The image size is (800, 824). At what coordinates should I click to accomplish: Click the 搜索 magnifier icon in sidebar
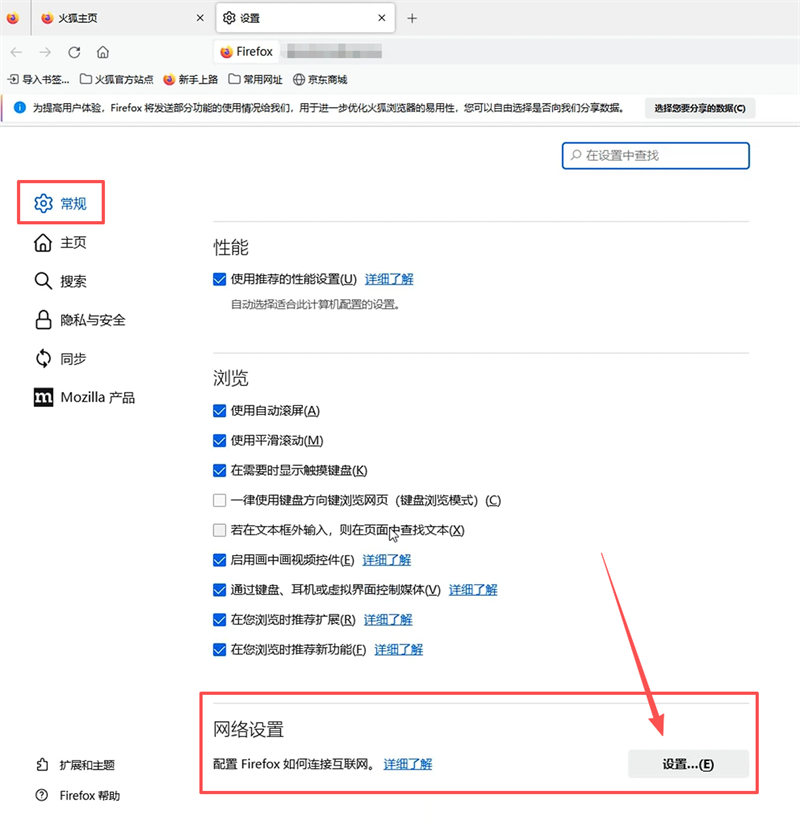click(x=42, y=281)
